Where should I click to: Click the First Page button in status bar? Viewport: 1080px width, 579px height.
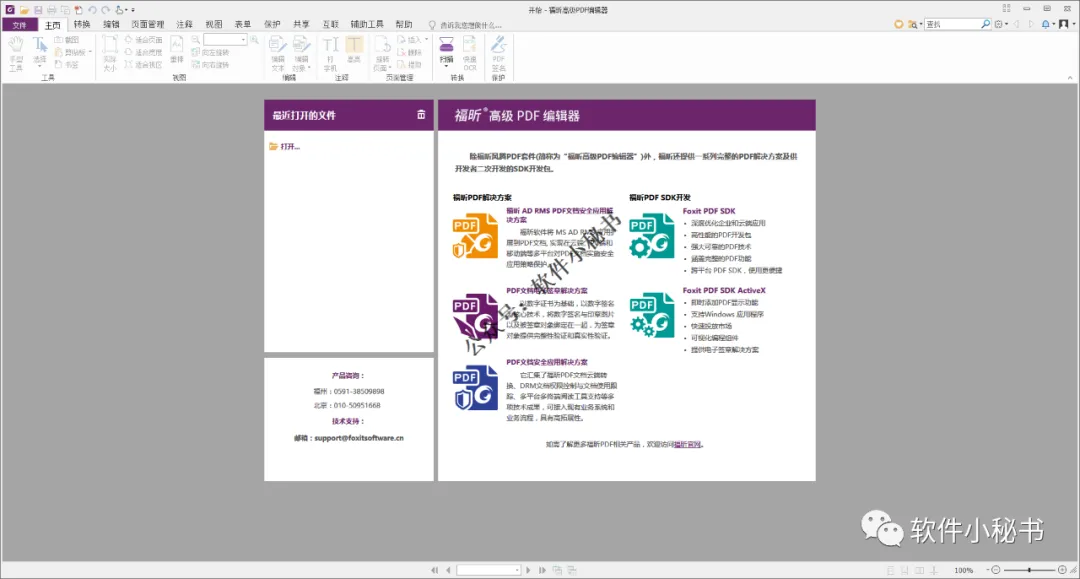click(435, 570)
